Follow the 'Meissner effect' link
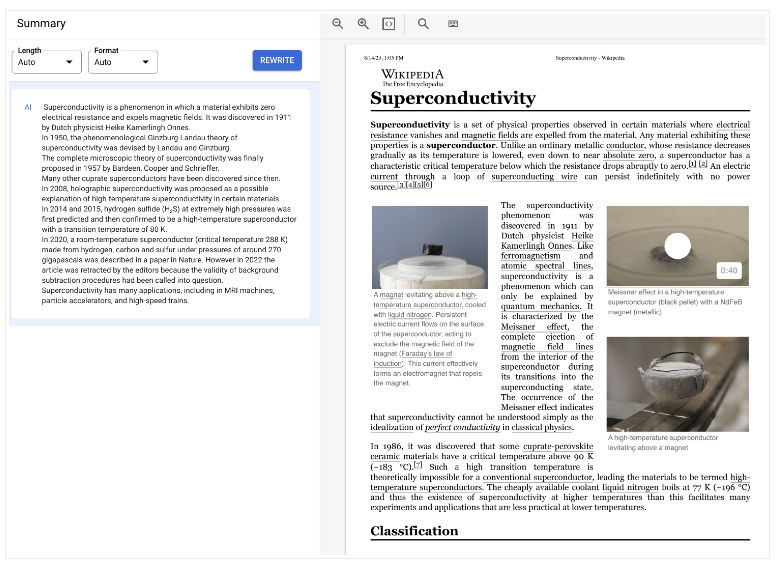This screenshot has height=566, width=777. [x=531, y=325]
